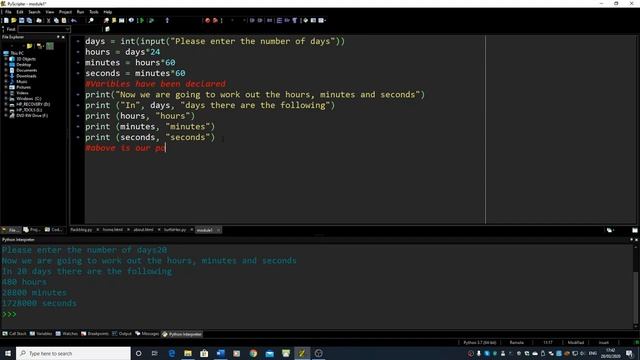This screenshot has width=640, height=360.
Task: Open the Breakpoints panel tab
Action: click(95, 334)
